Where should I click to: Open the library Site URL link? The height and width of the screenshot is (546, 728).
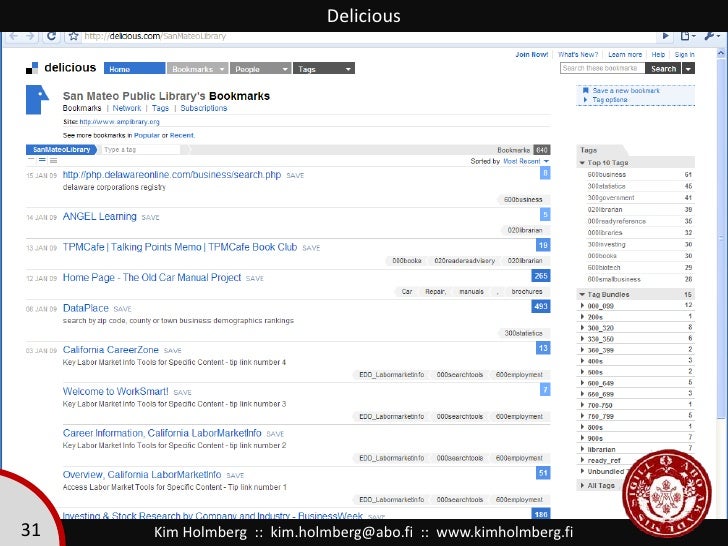(119, 122)
